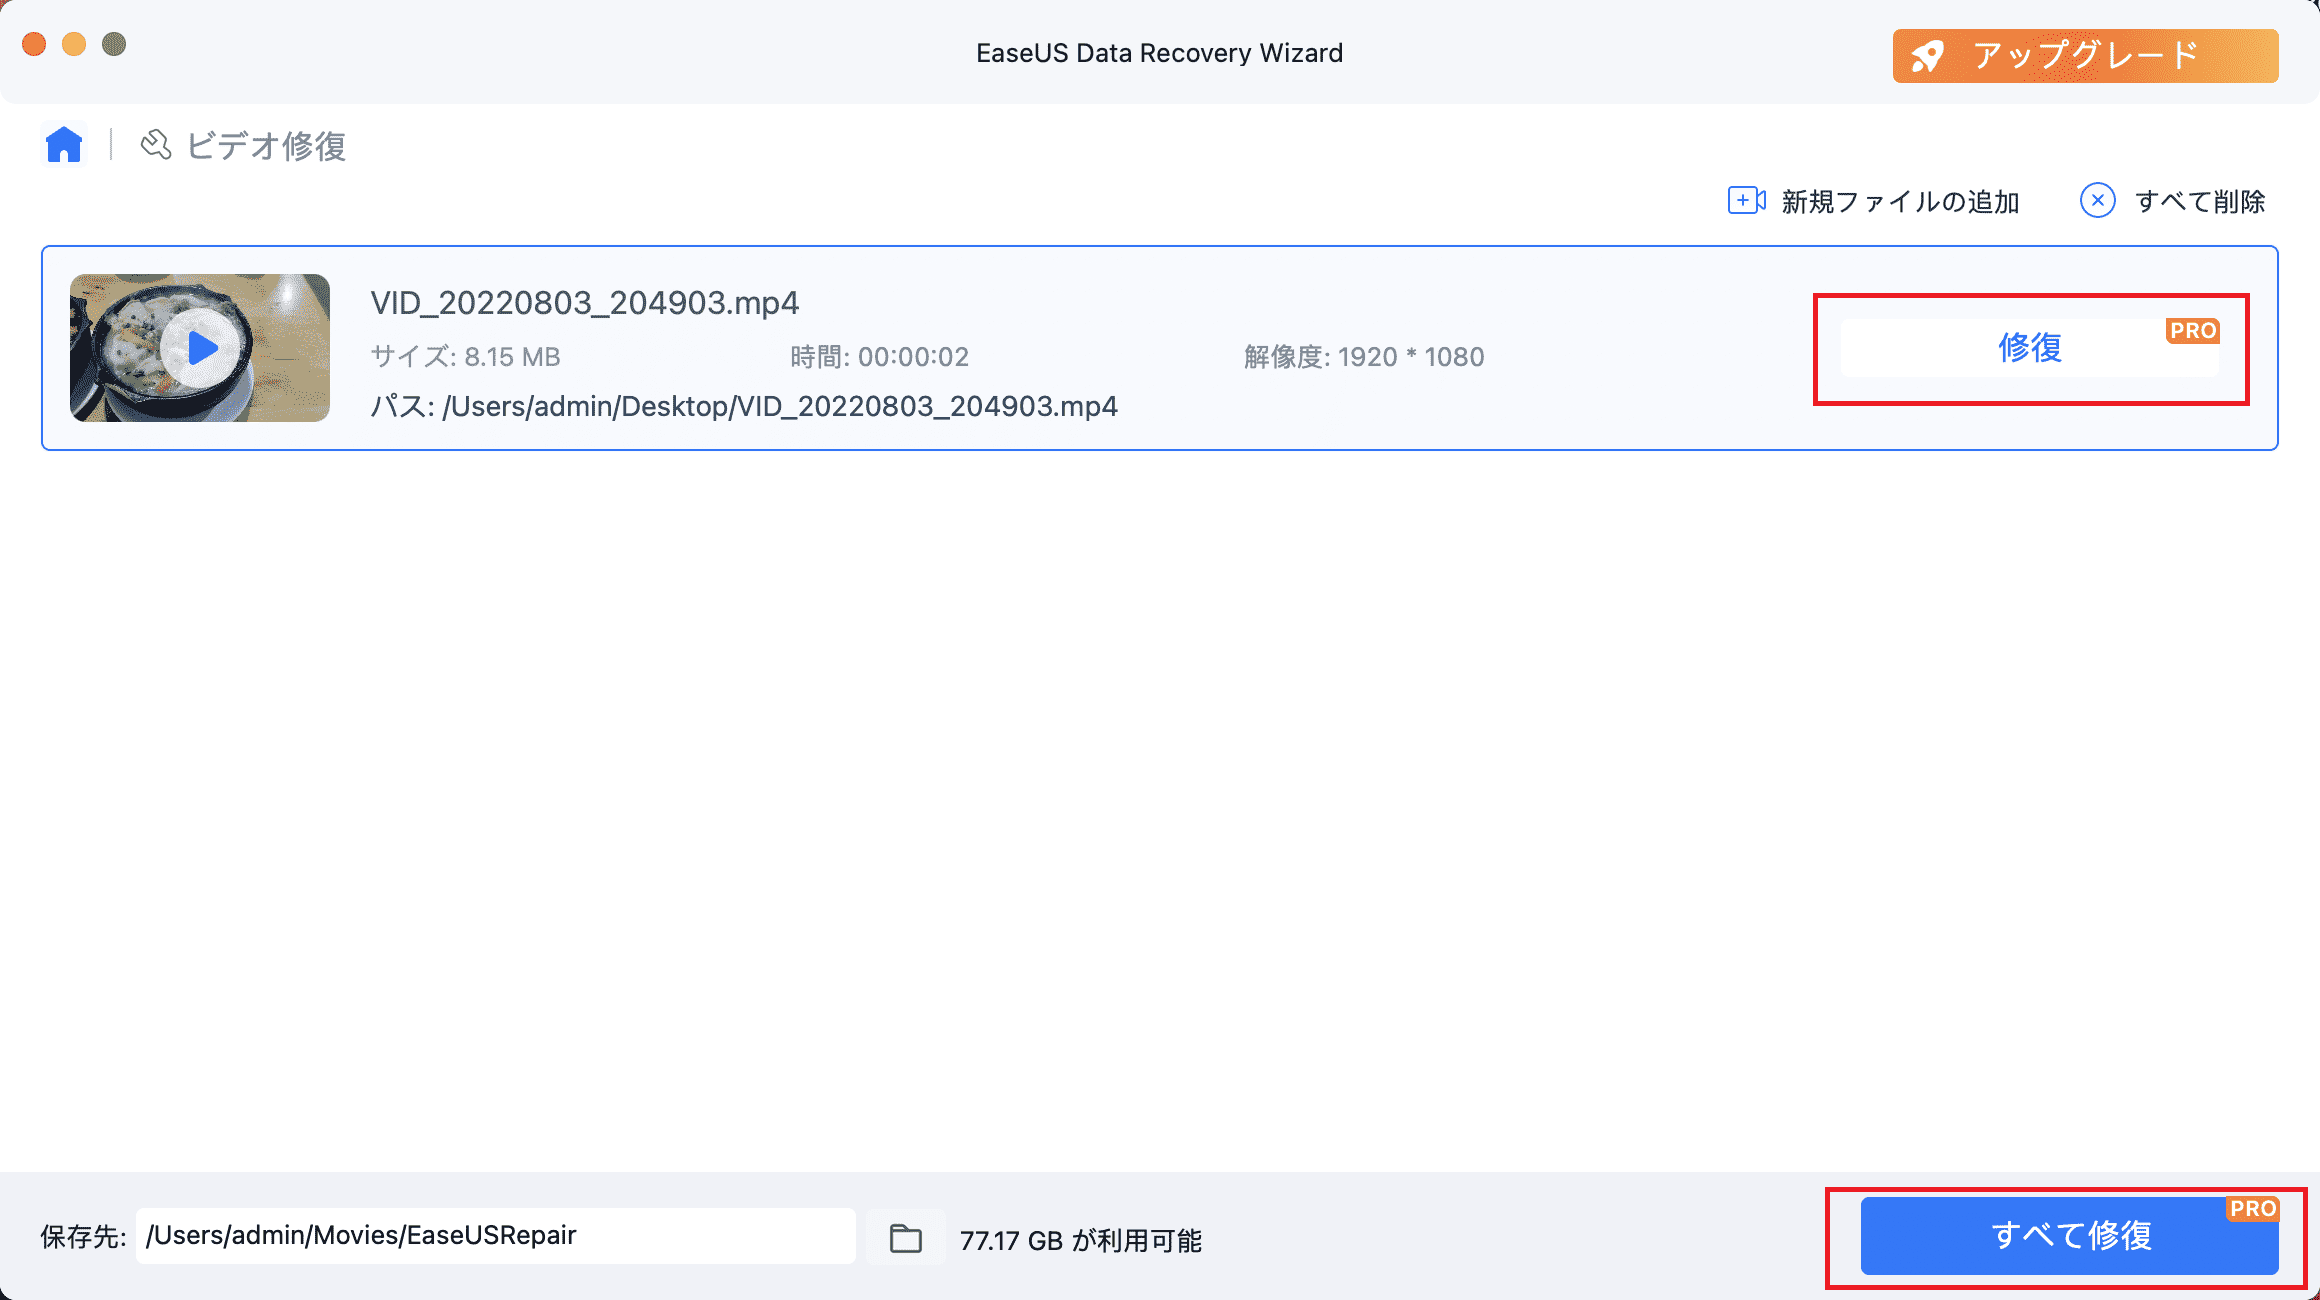Viewport: 2320px width, 1300px height.
Task: Click the camera-plus icon next to 新規ファイルの追加
Action: (1746, 201)
